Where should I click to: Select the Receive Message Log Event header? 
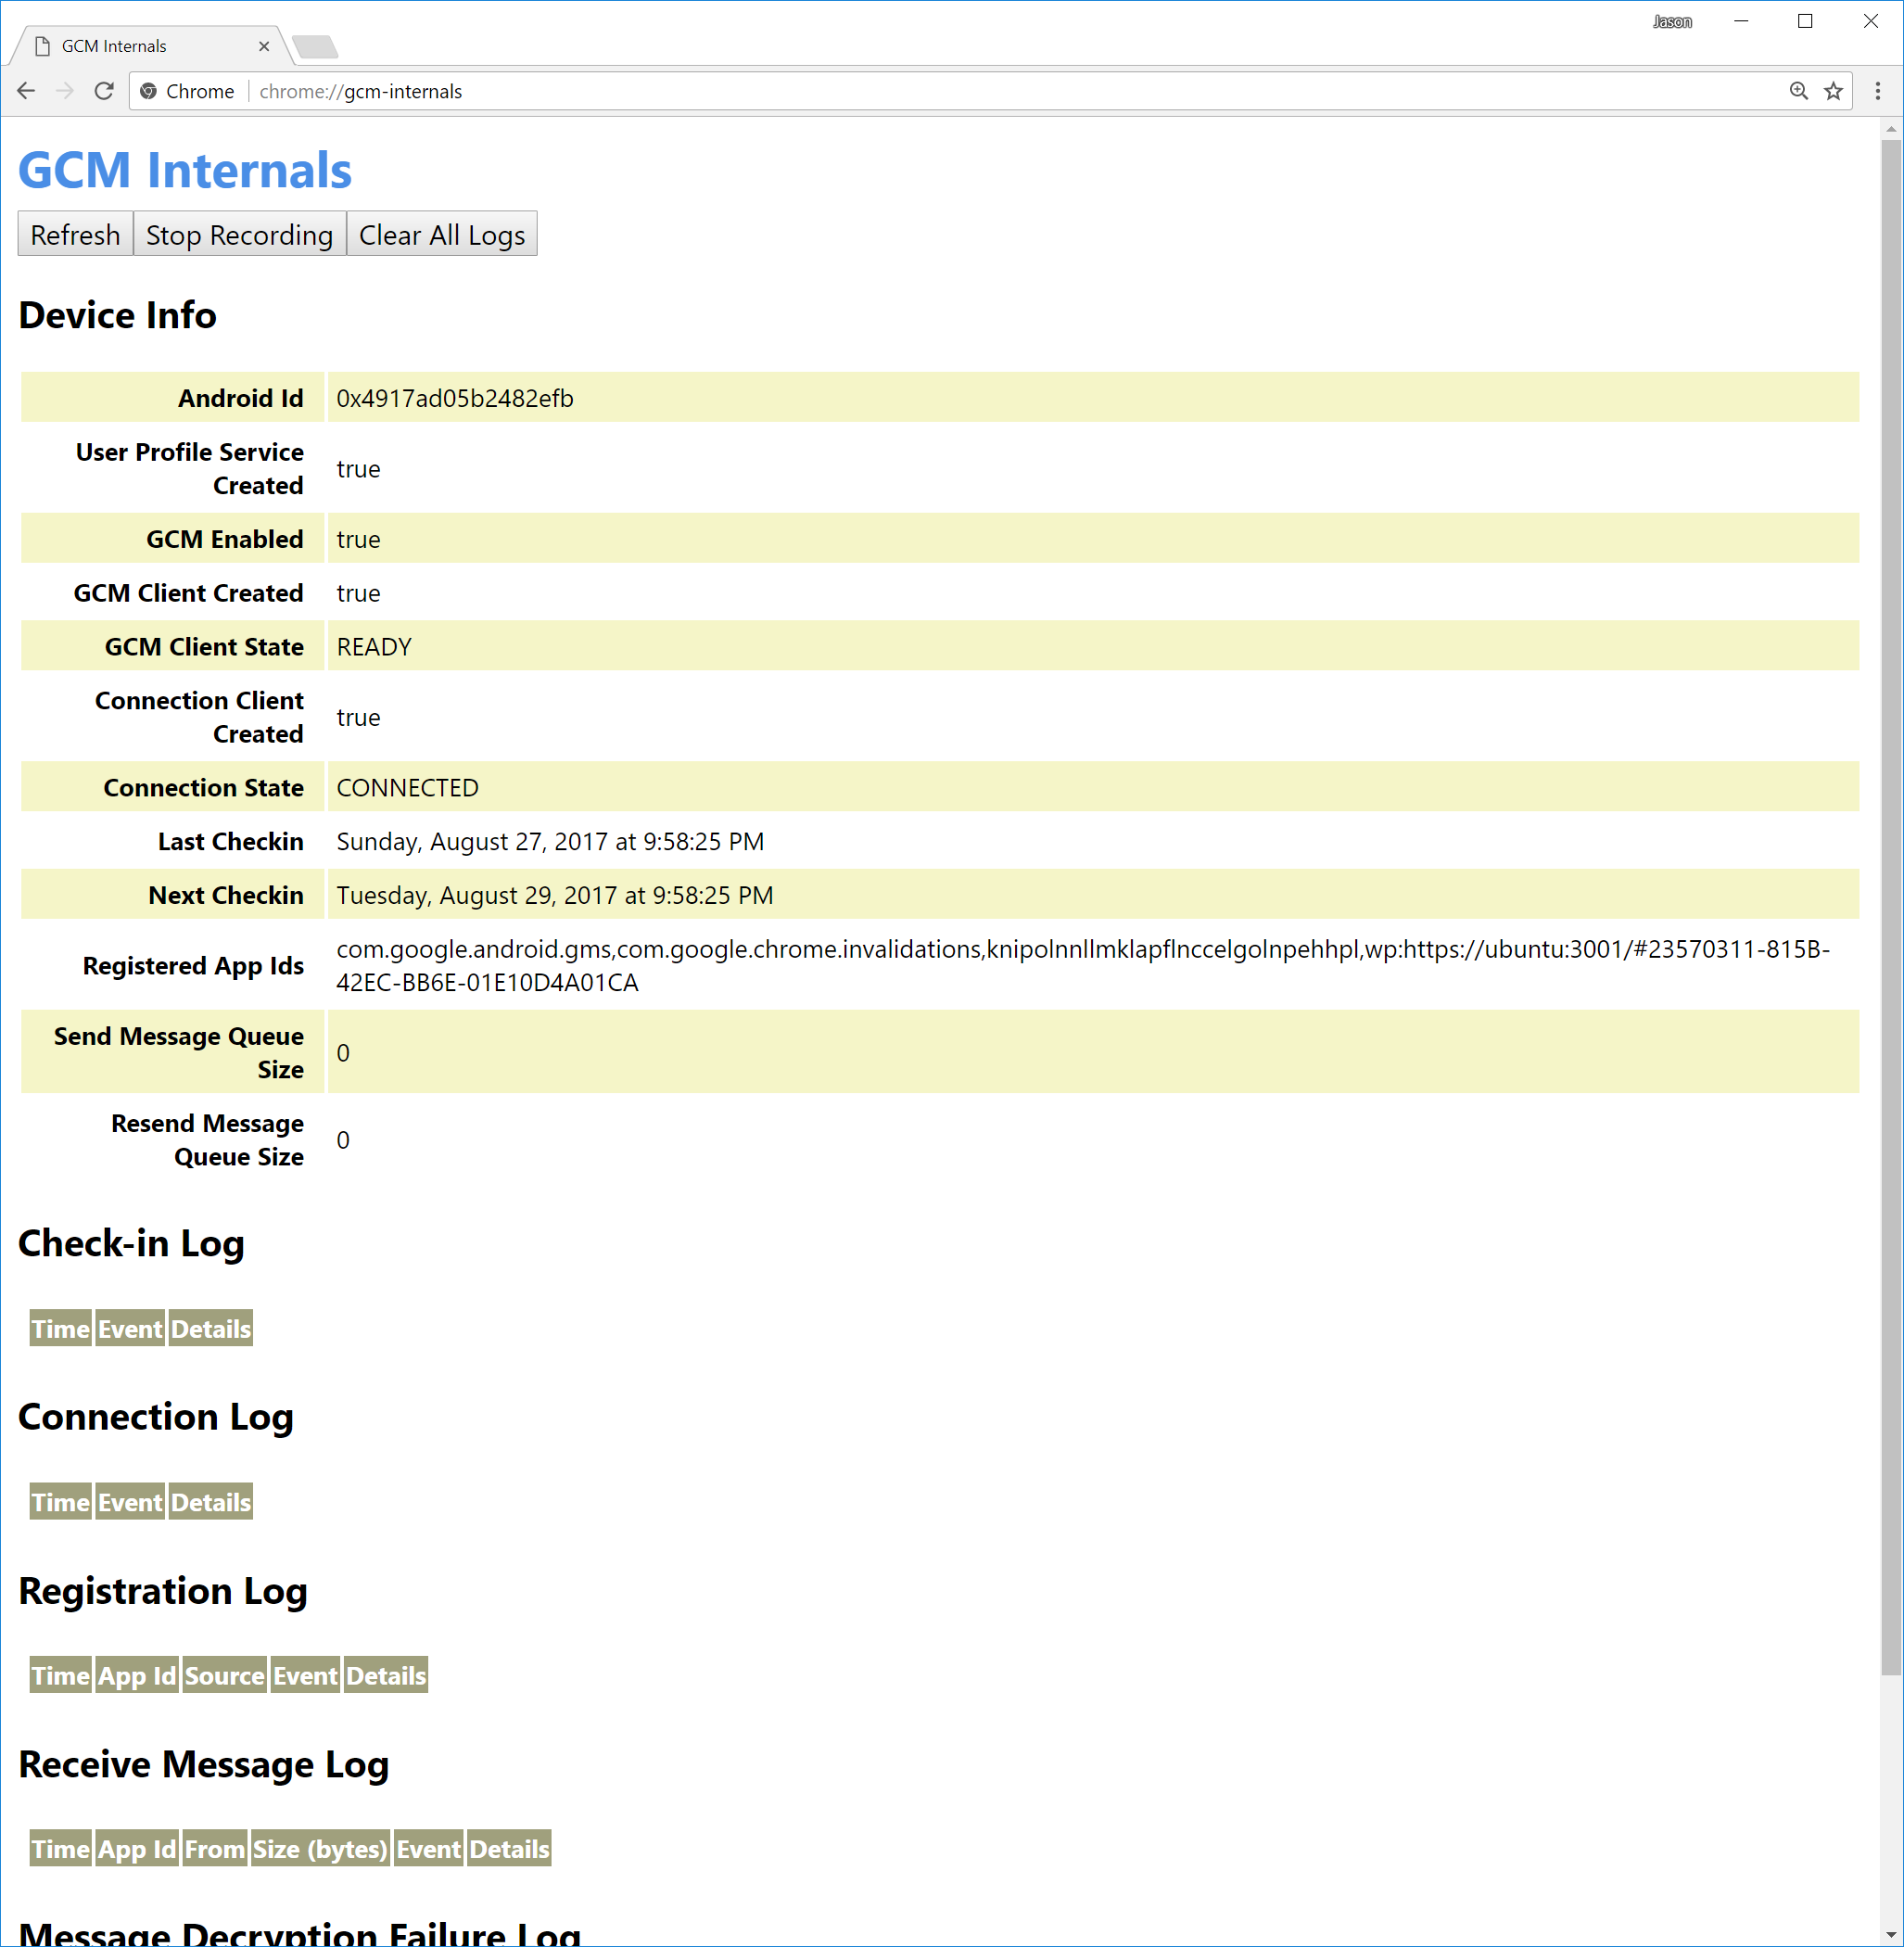pos(428,1849)
